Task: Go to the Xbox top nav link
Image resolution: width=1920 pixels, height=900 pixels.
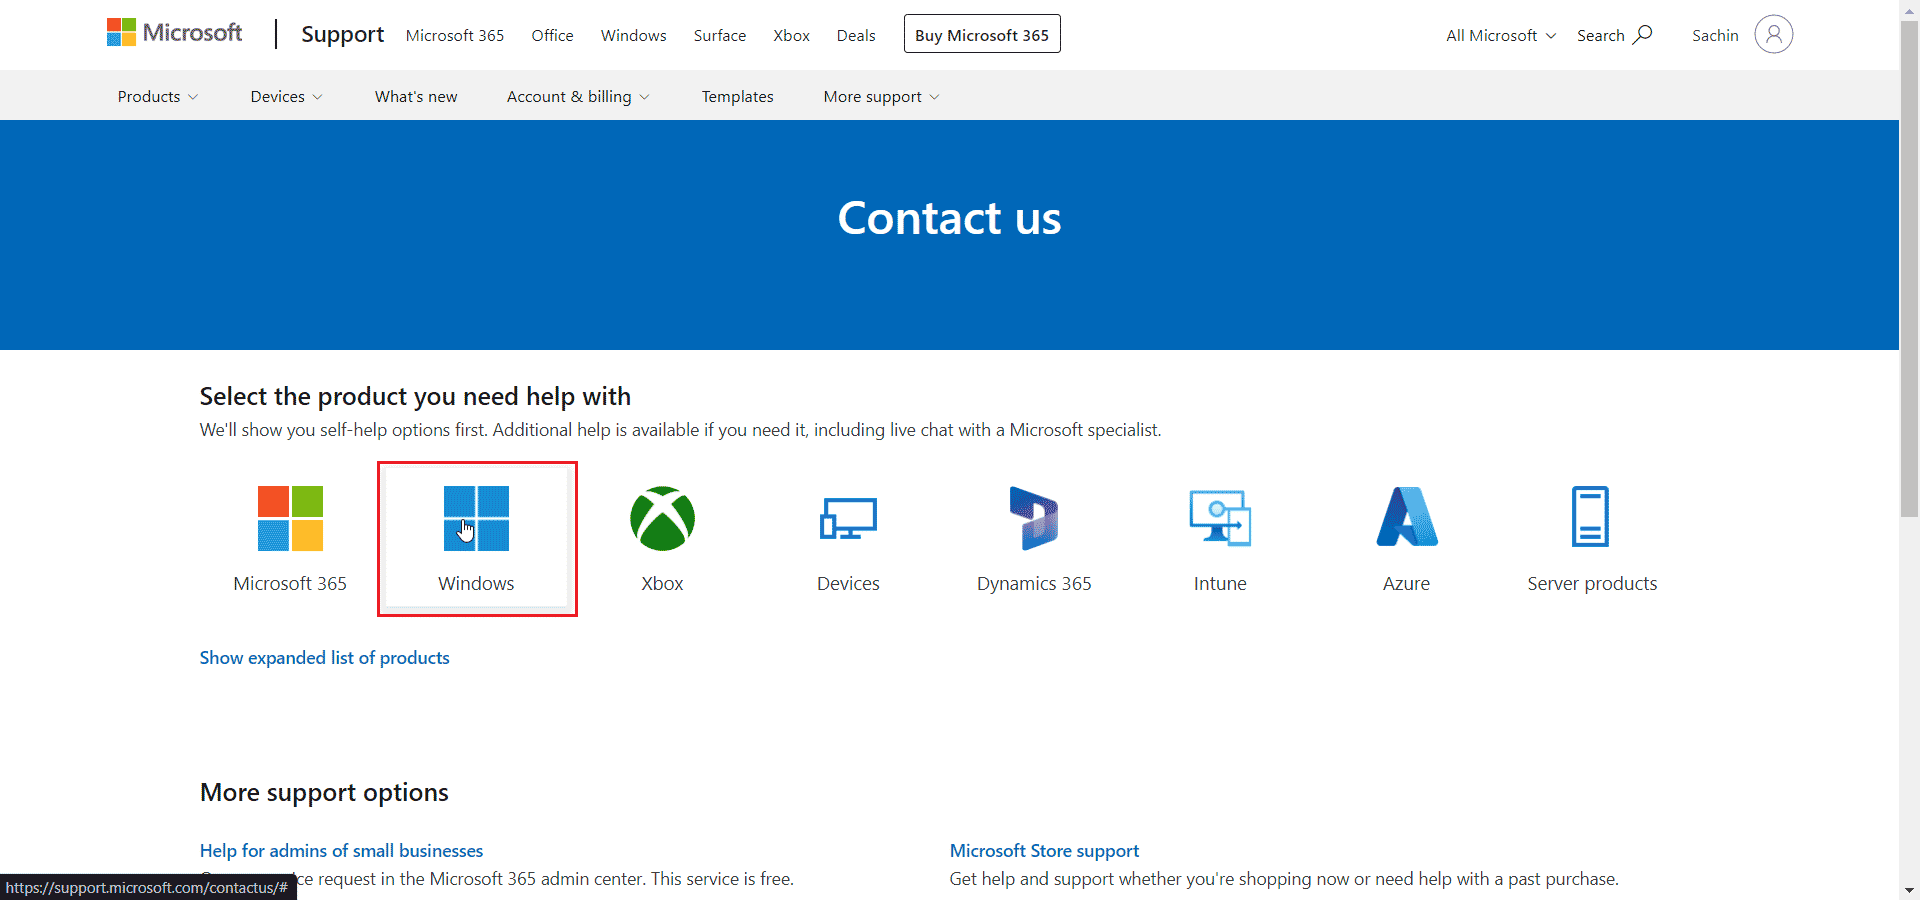Action: 791,35
